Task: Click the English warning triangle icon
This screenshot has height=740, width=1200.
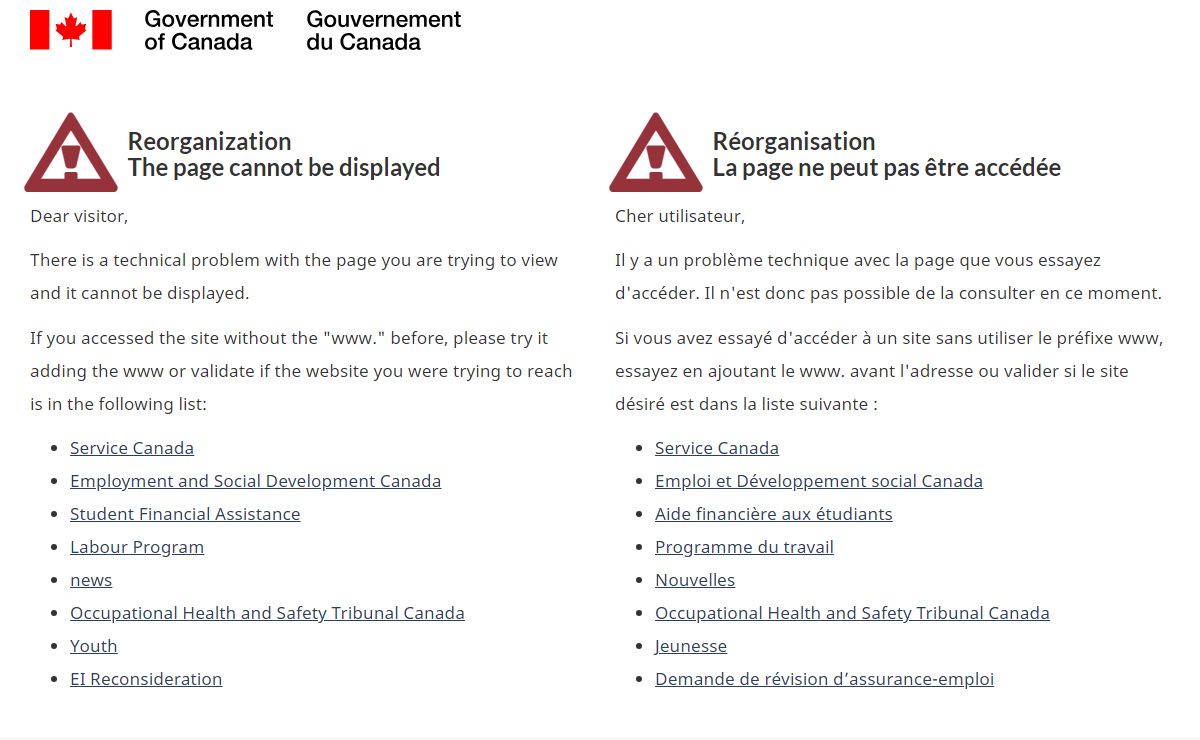Action: 70,155
